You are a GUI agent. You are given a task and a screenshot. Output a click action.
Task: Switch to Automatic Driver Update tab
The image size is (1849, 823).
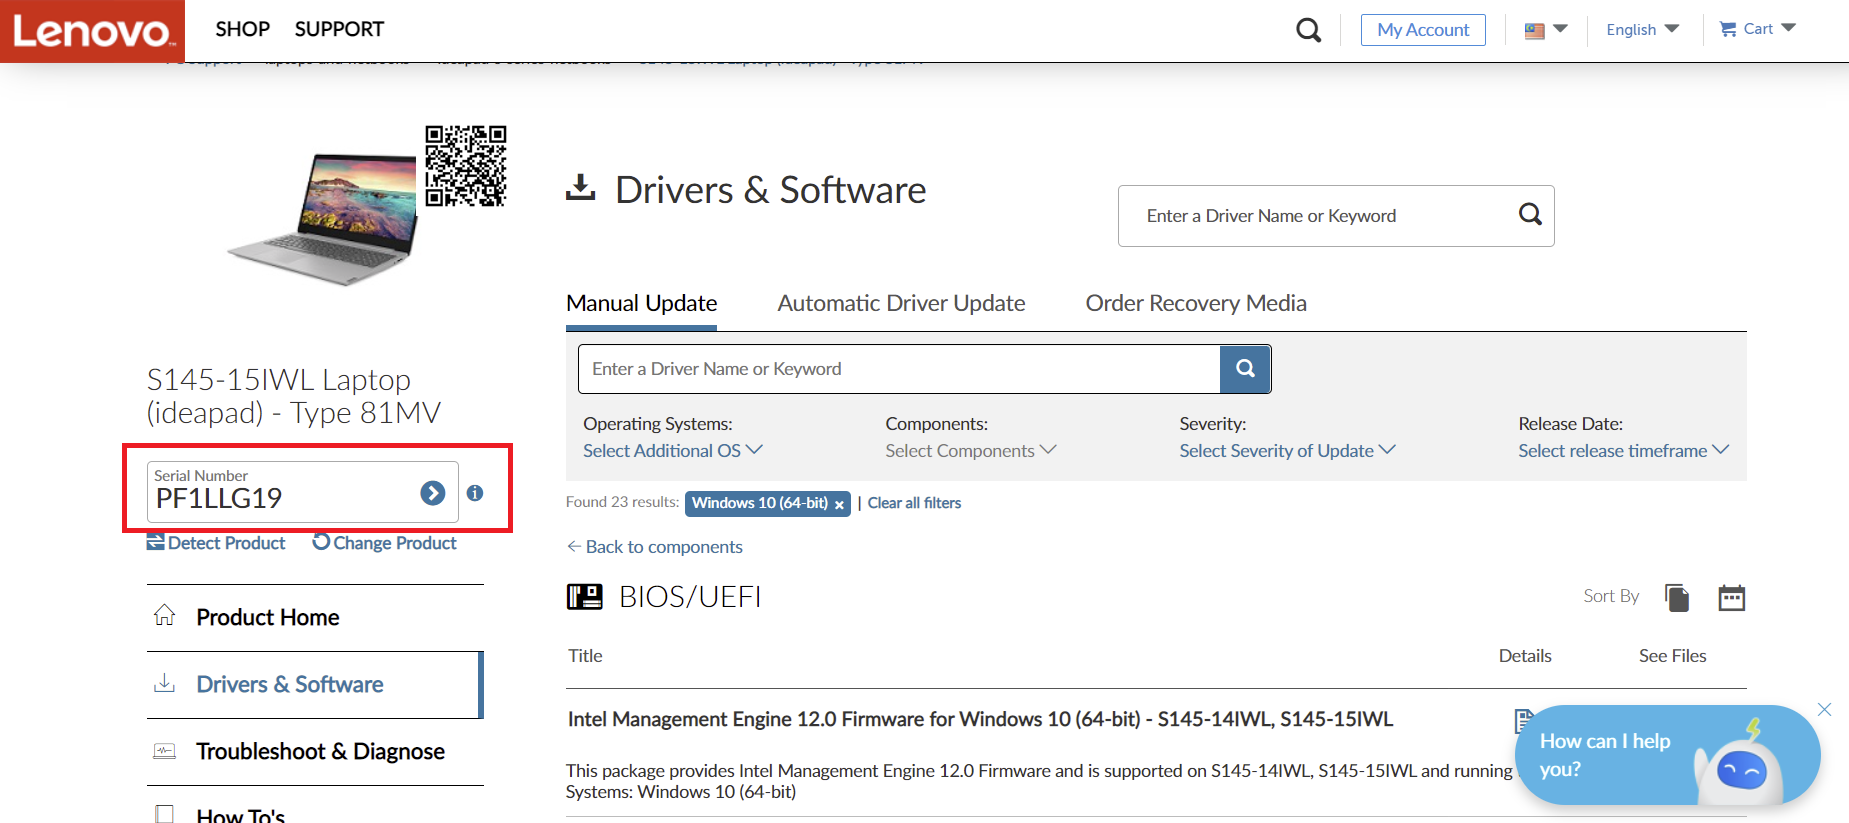pos(901,303)
